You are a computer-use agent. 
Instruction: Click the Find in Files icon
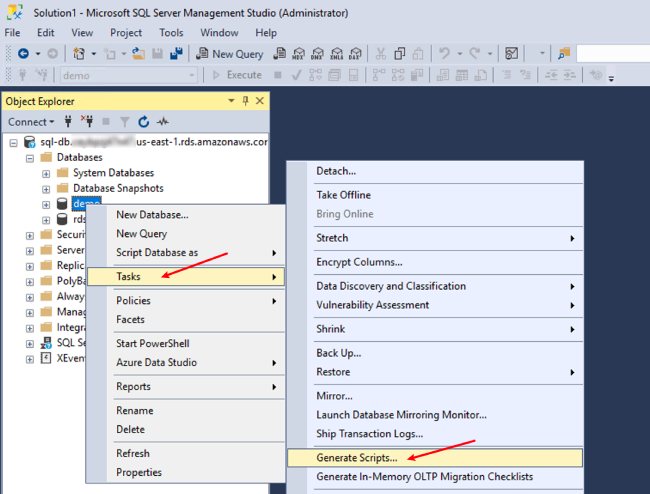[564, 53]
